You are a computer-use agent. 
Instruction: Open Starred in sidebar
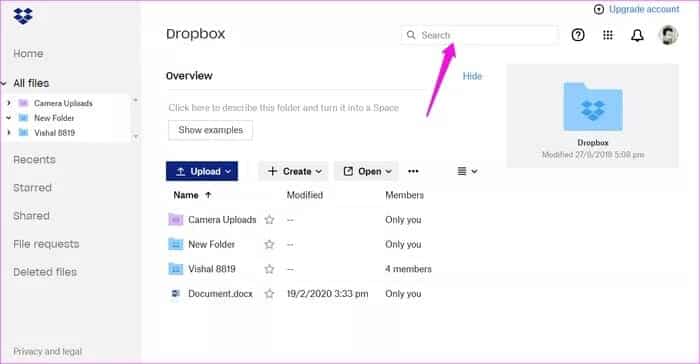coord(32,188)
